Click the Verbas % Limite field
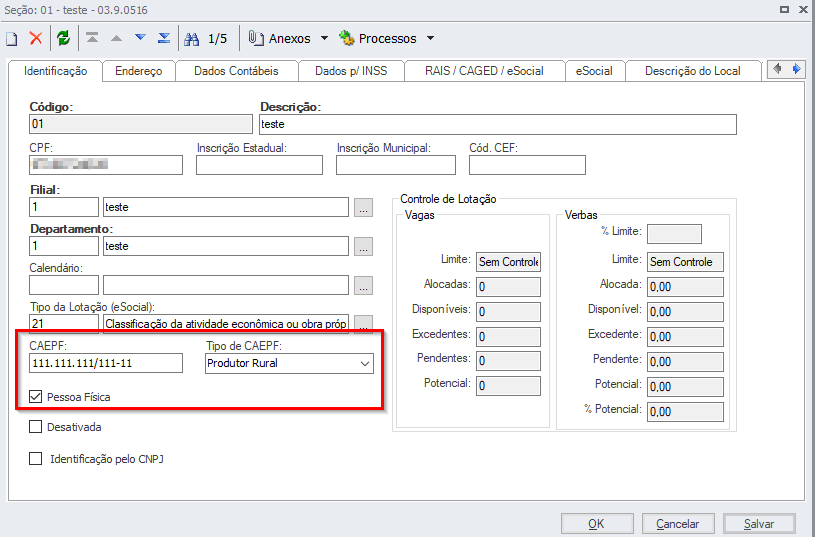This screenshot has height=537, width=815. 674,233
